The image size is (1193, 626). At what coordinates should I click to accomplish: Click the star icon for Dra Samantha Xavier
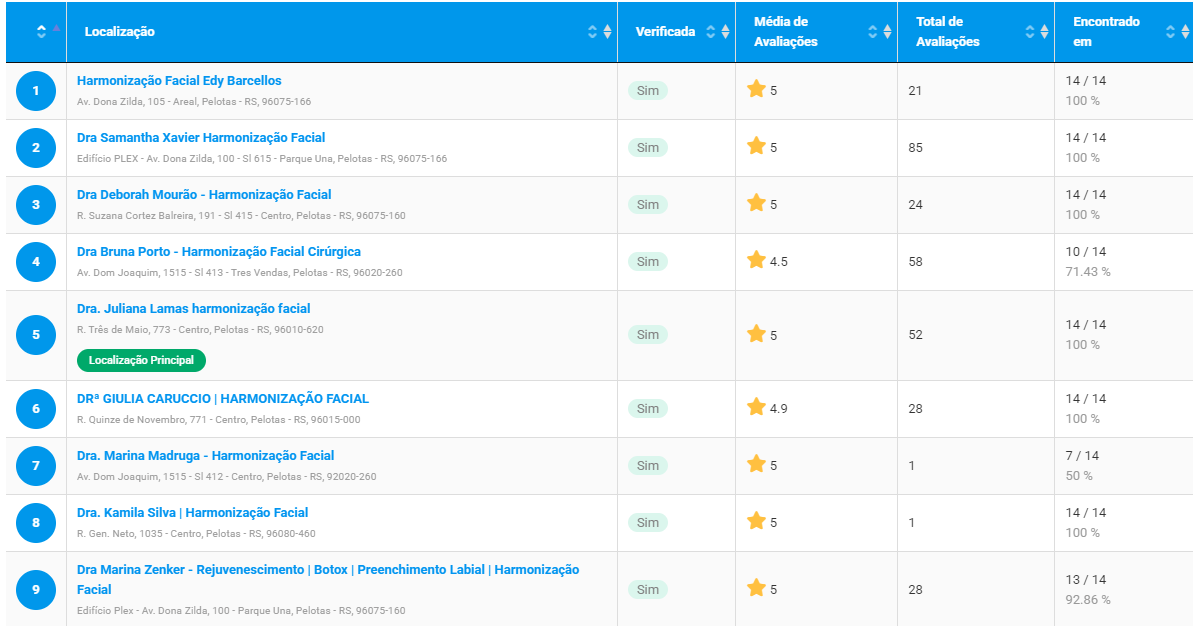756,146
